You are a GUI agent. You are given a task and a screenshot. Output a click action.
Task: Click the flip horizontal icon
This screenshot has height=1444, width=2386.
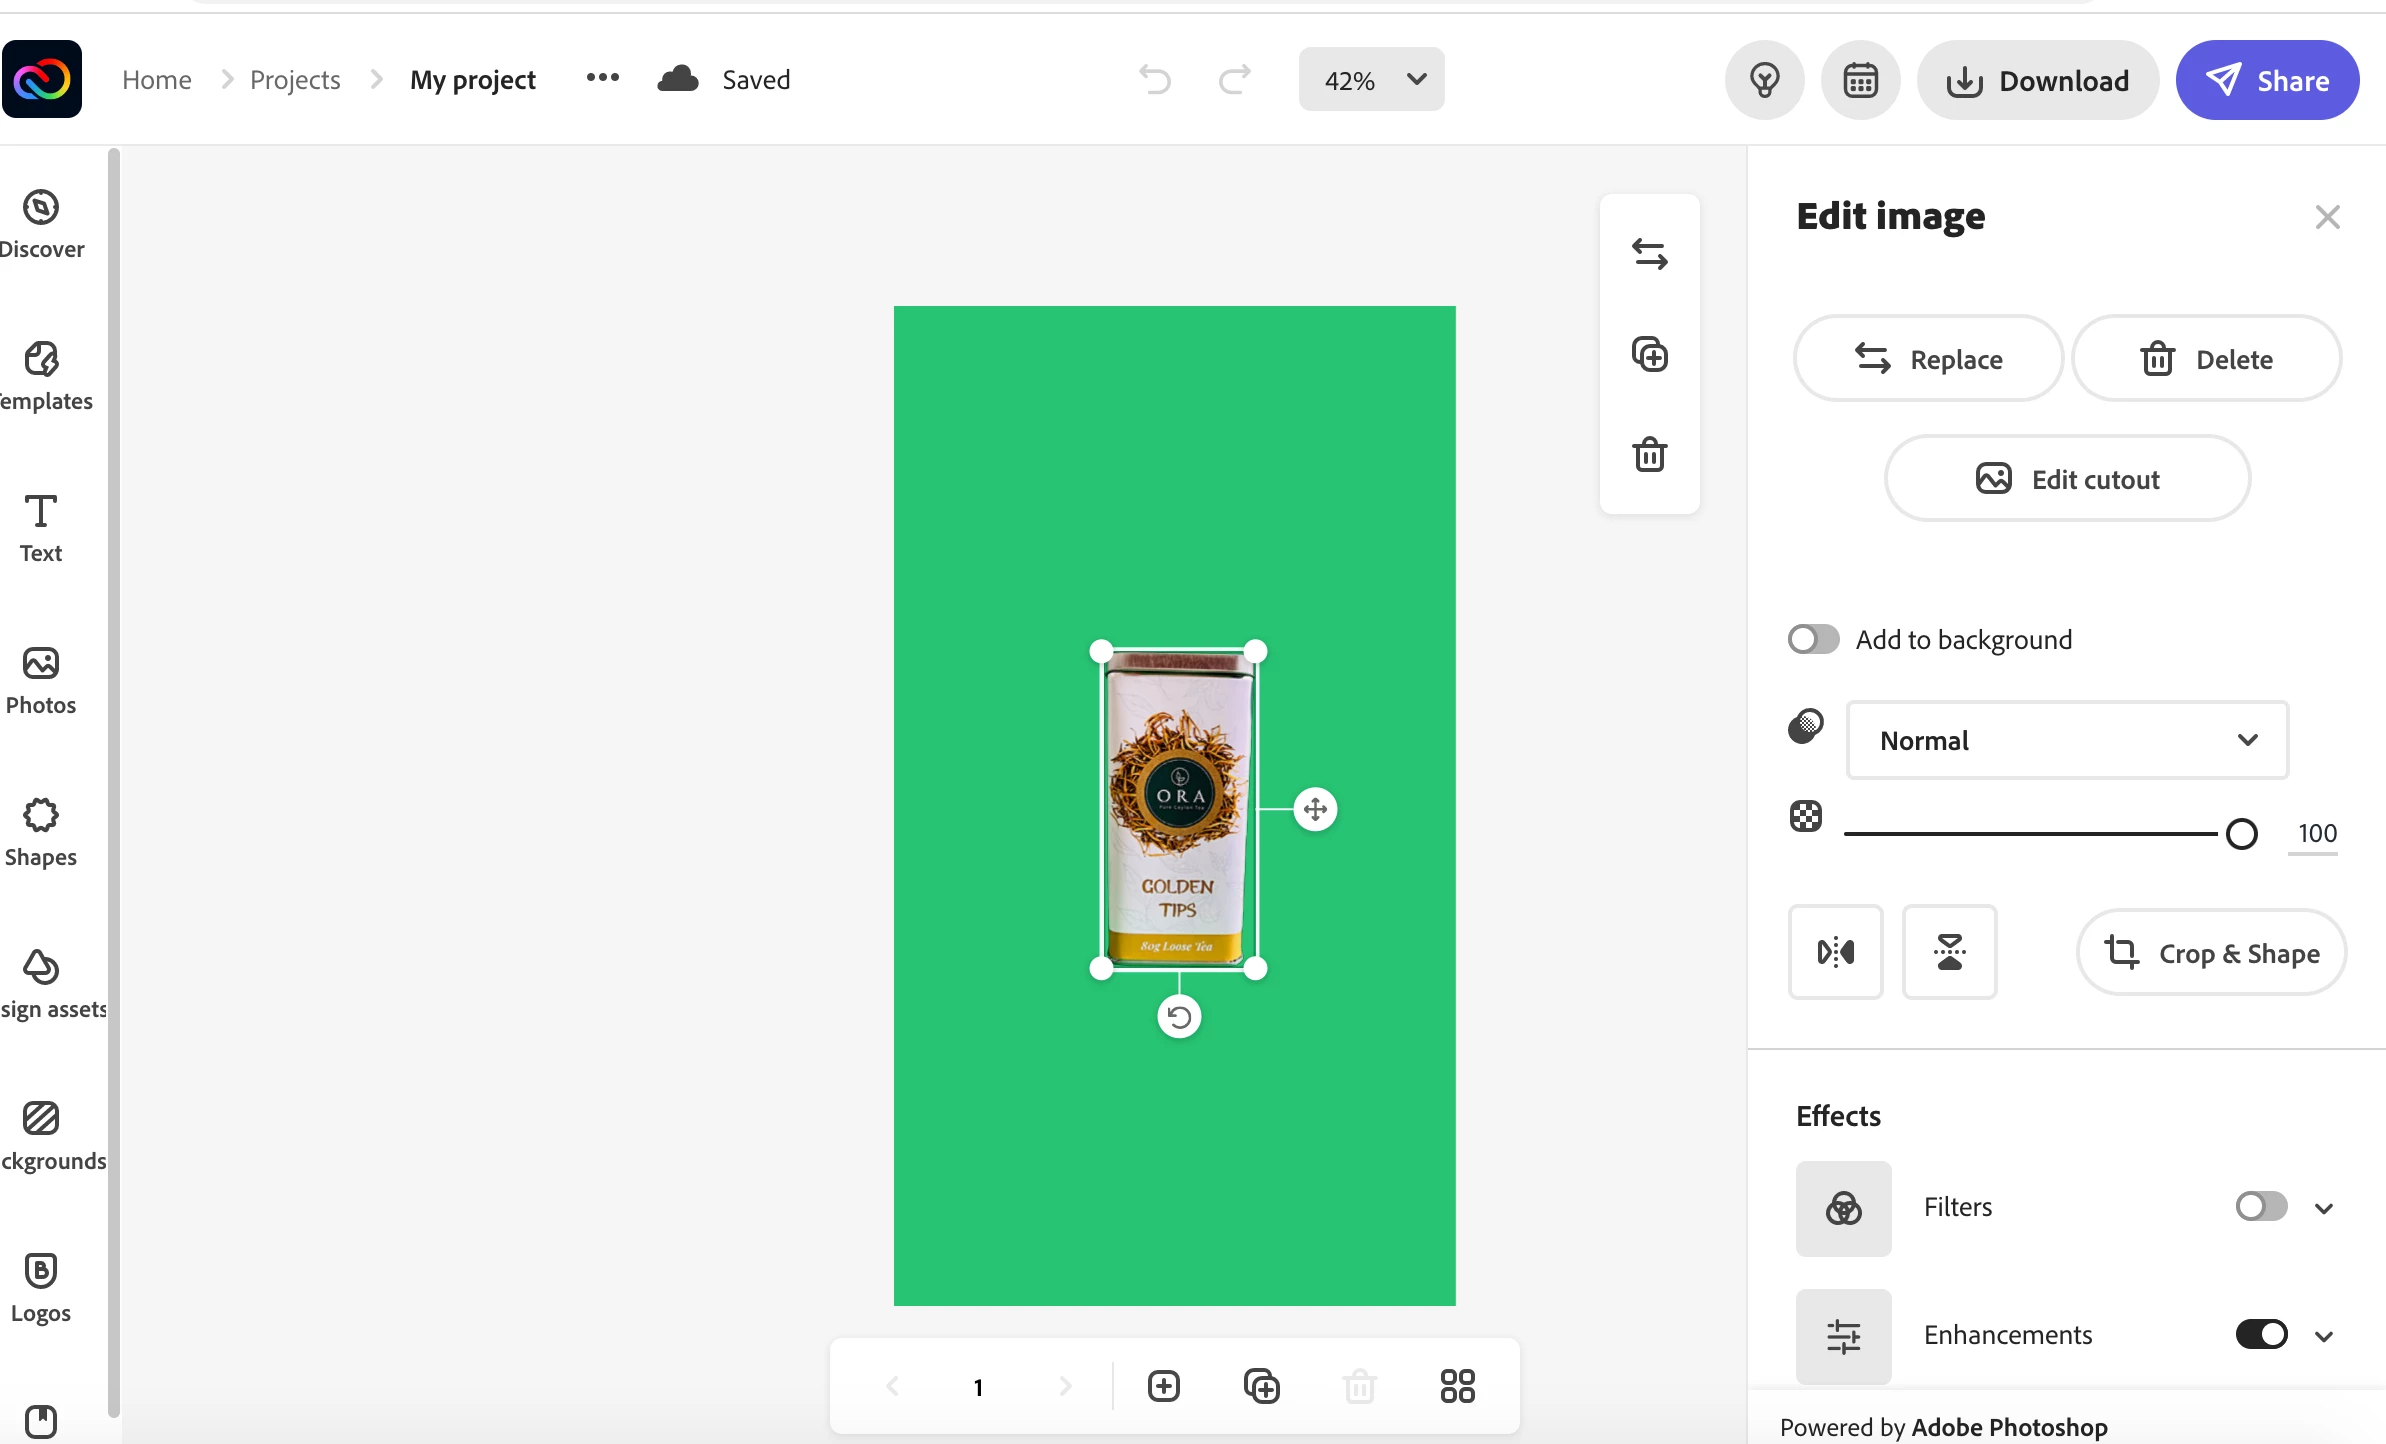(x=1835, y=952)
